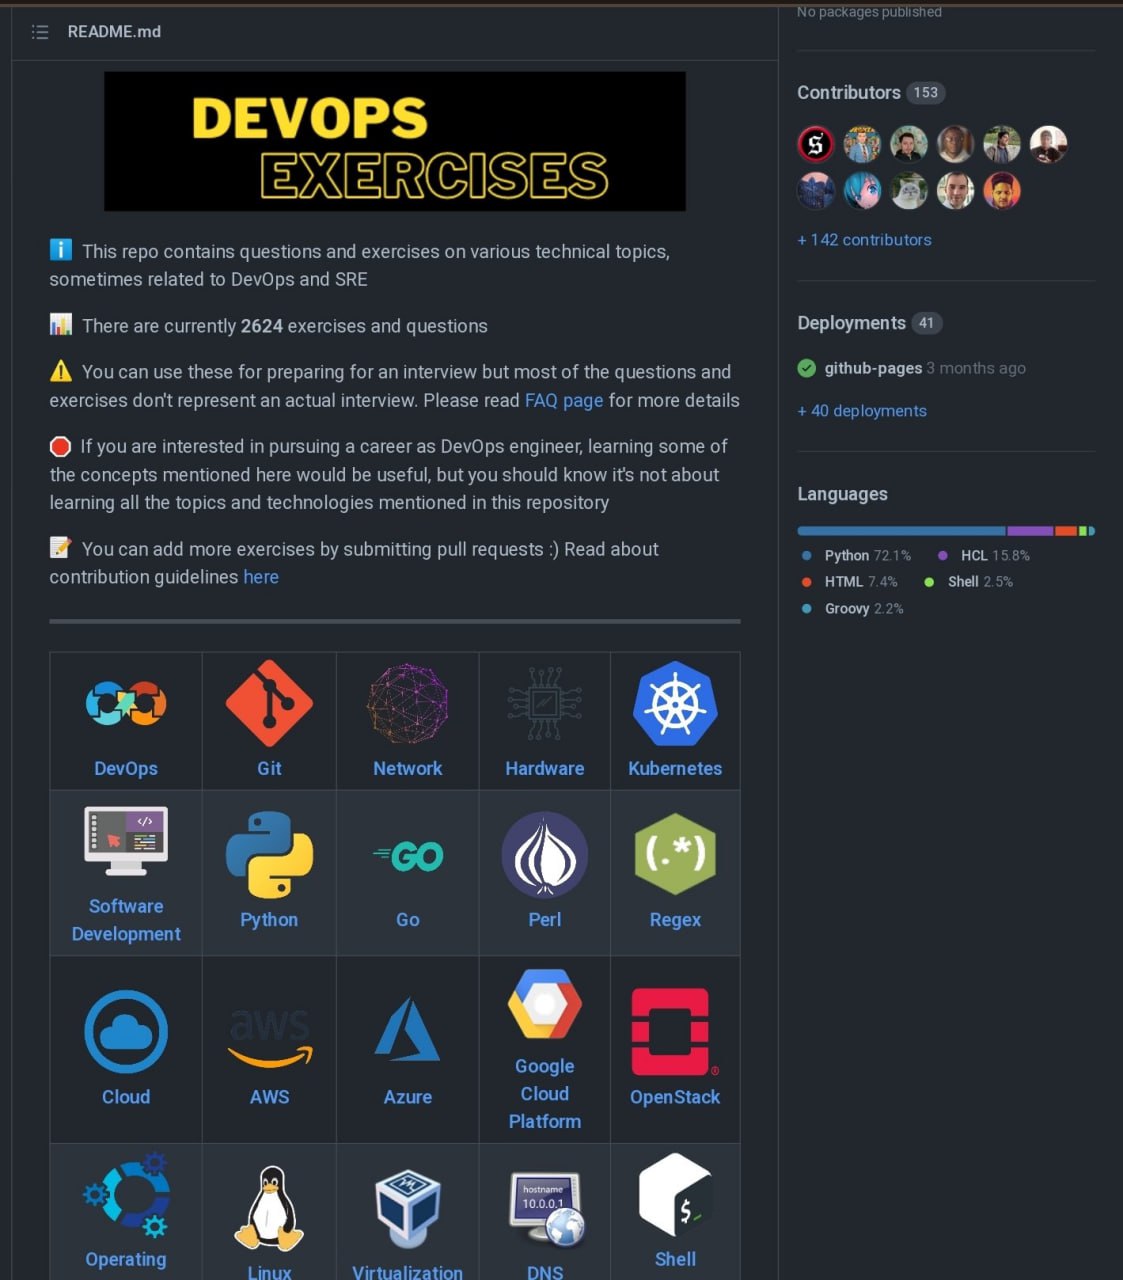This screenshot has width=1123, height=1280.
Task: Click the DevOps infinity loop icon
Action: [126, 704]
